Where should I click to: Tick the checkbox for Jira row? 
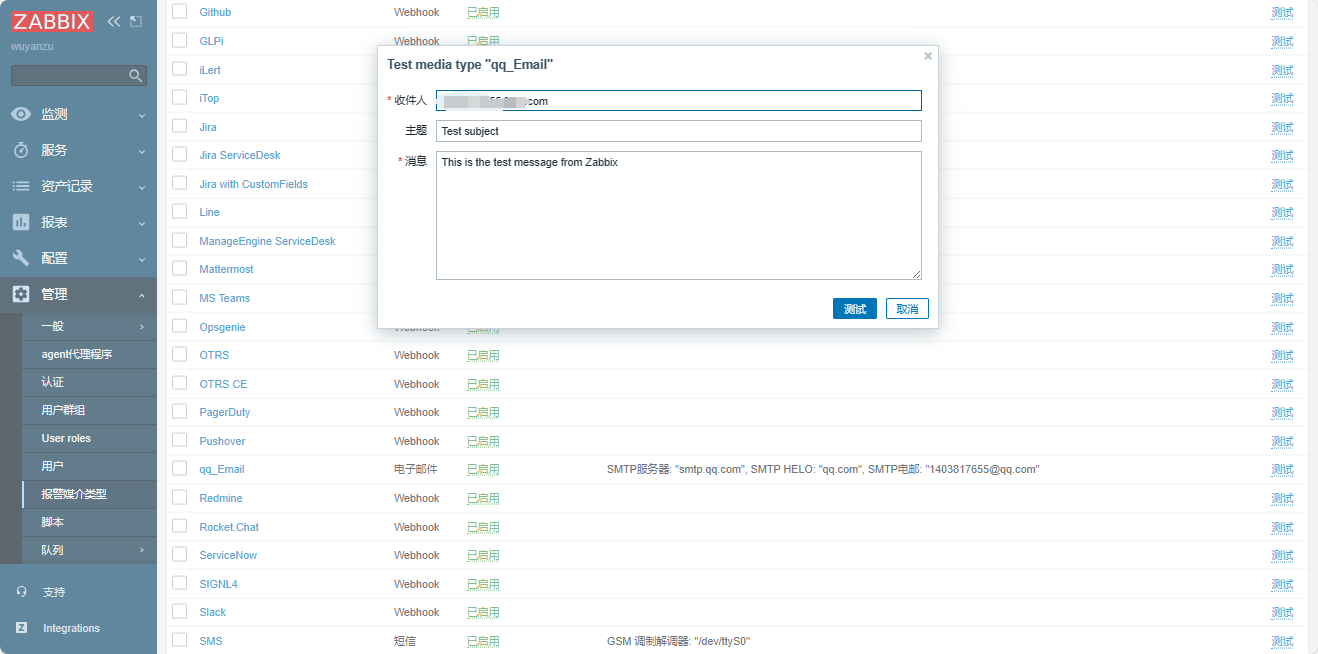(180, 126)
